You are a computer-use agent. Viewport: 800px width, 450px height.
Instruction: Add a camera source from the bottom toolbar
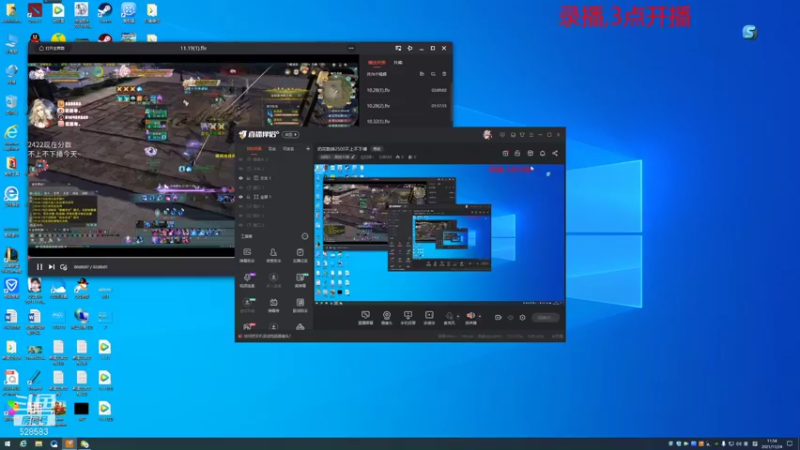tap(387, 318)
